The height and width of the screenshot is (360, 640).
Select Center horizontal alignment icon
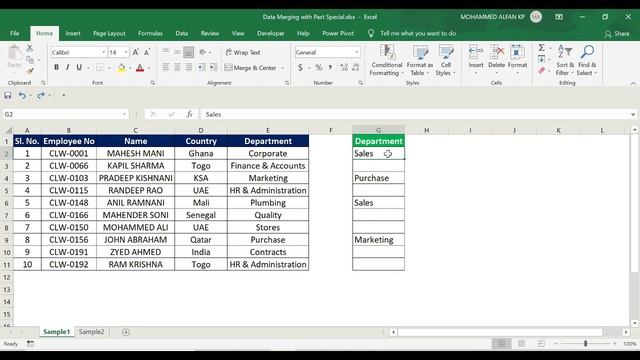click(177, 67)
